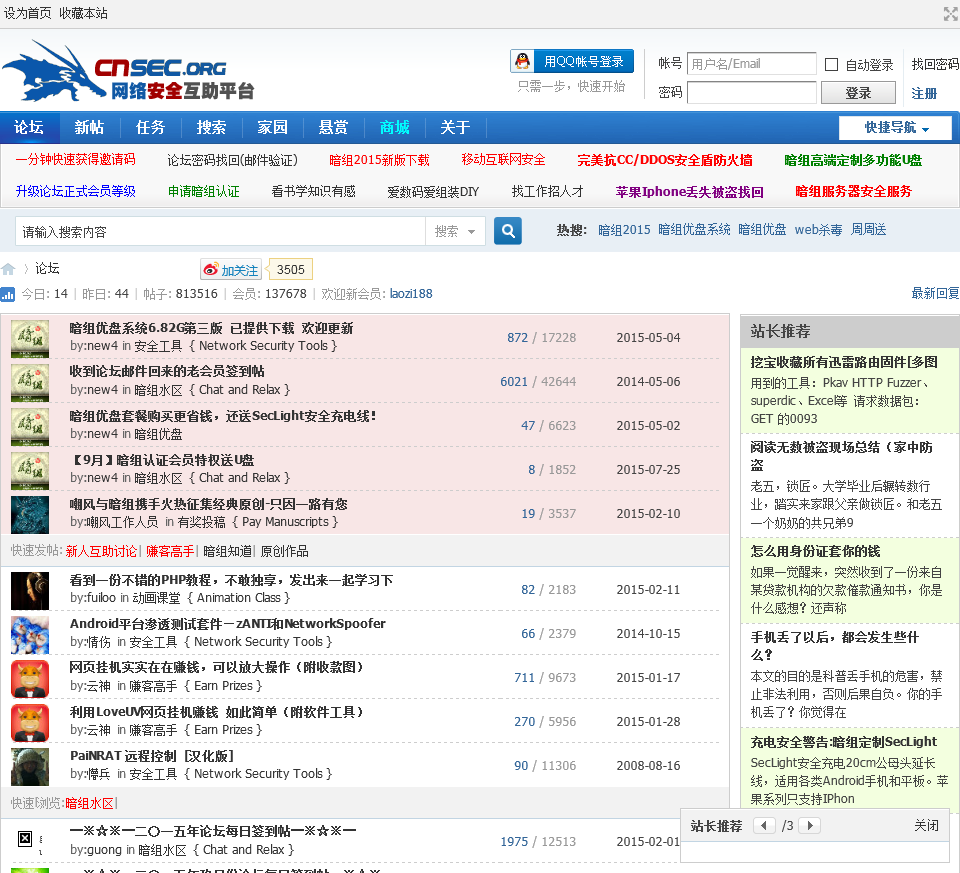Go to next recommended item arrow
This screenshot has height=873, width=960.
[809, 826]
